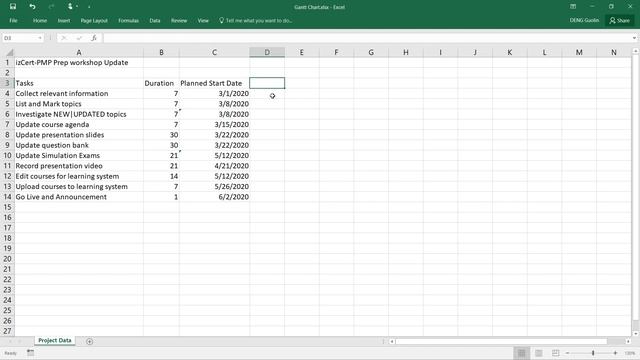Image resolution: width=640 pixels, height=360 pixels.
Task: Redo the undone action
Action: point(51,7)
